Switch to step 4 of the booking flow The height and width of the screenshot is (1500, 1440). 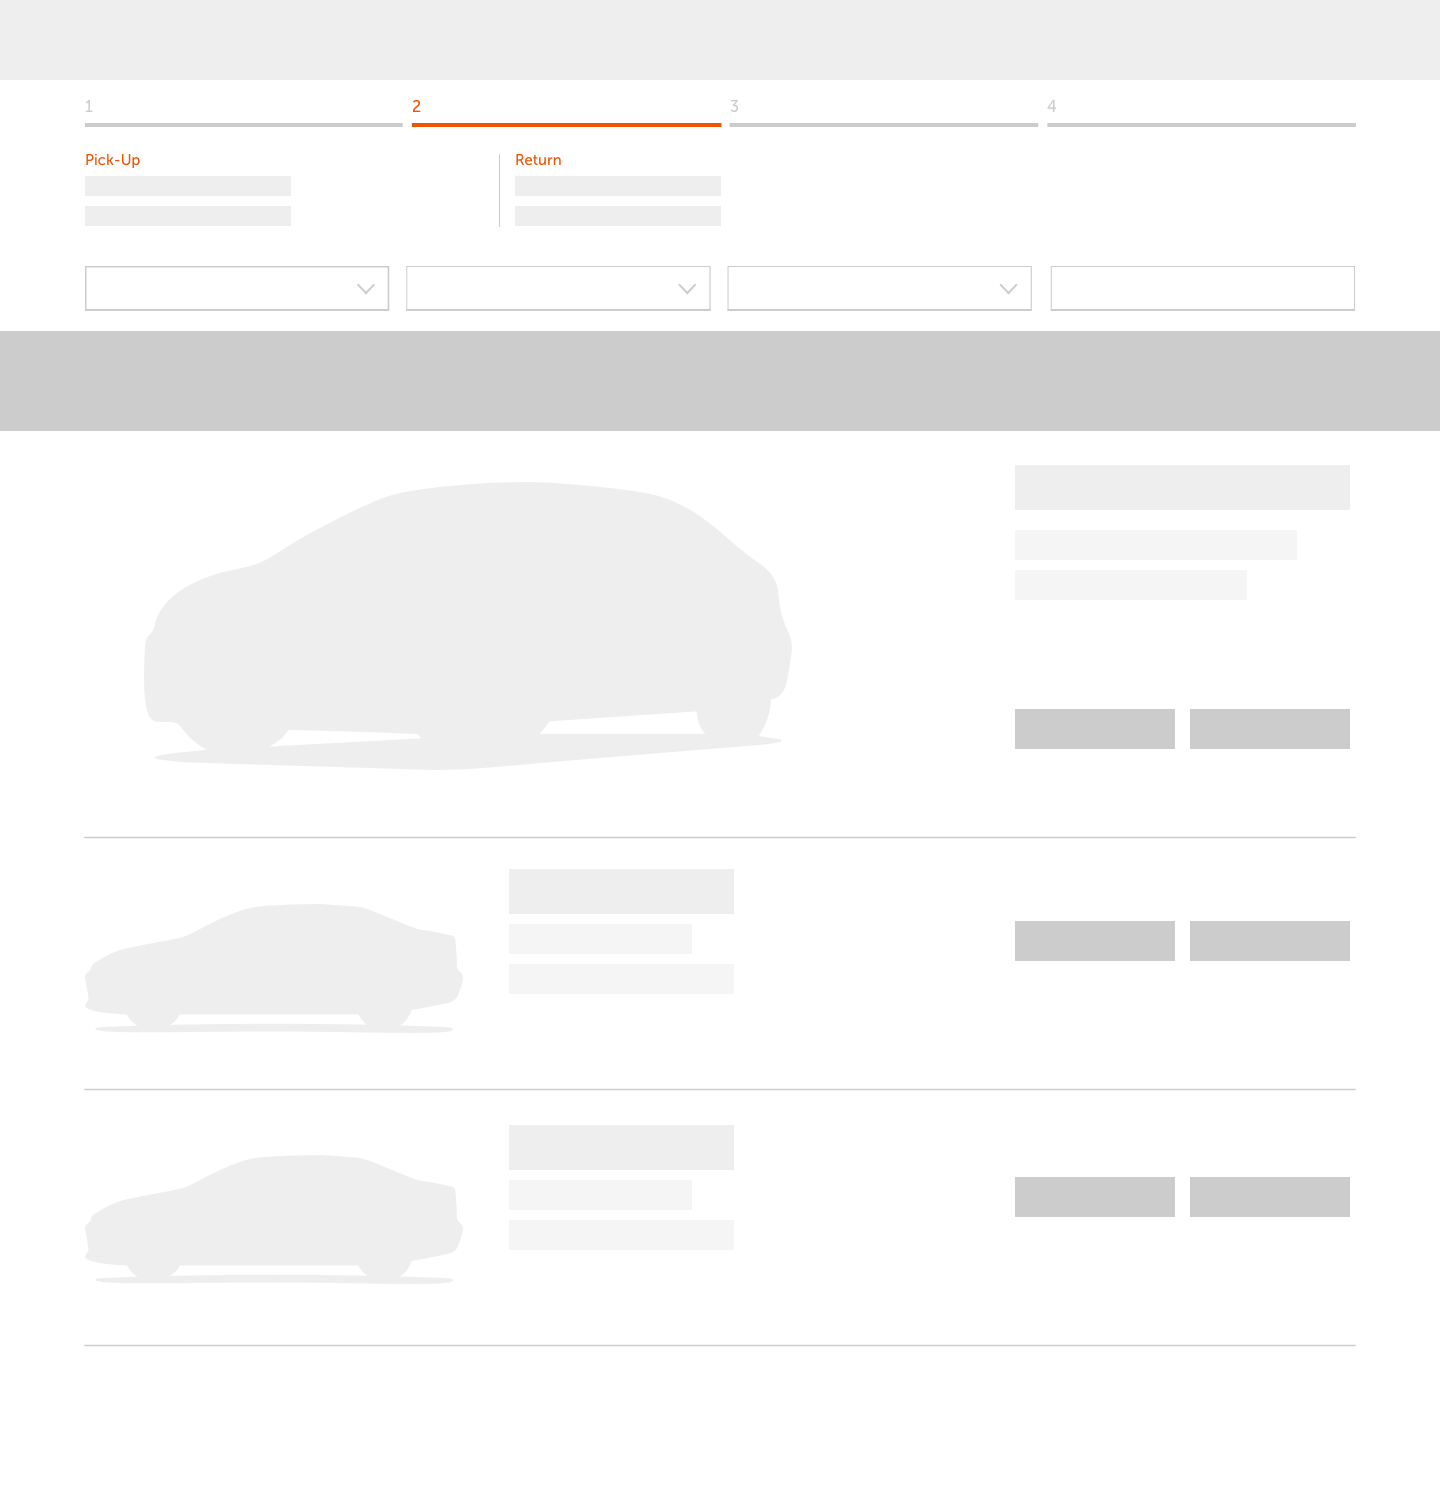(x=1202, y=124)
